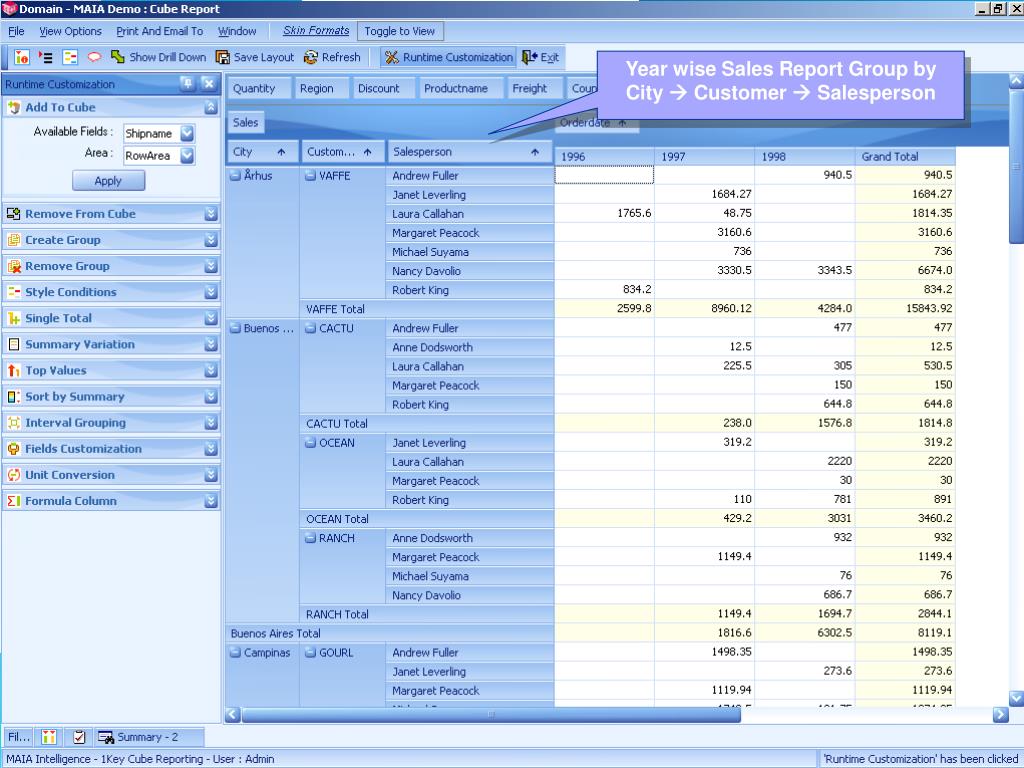The height and width of the screenshot is (768, 1024).
Task: Click the Save Layout disk icon
Action: tap(223, 57)
